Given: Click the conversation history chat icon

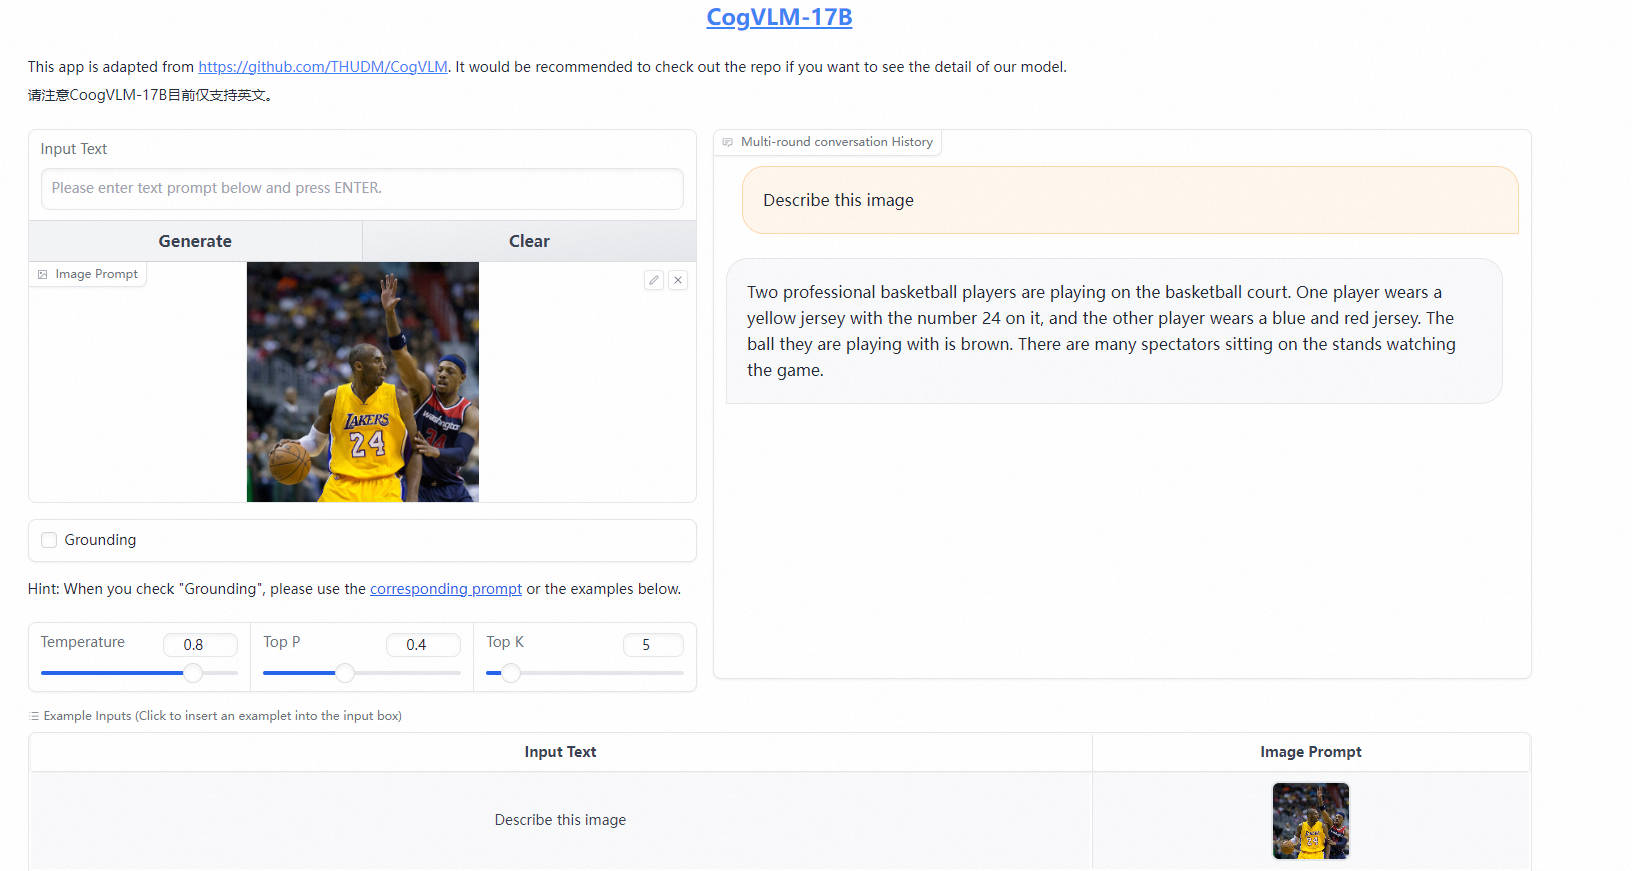Looking at the screenshot, I should (728, 142).
